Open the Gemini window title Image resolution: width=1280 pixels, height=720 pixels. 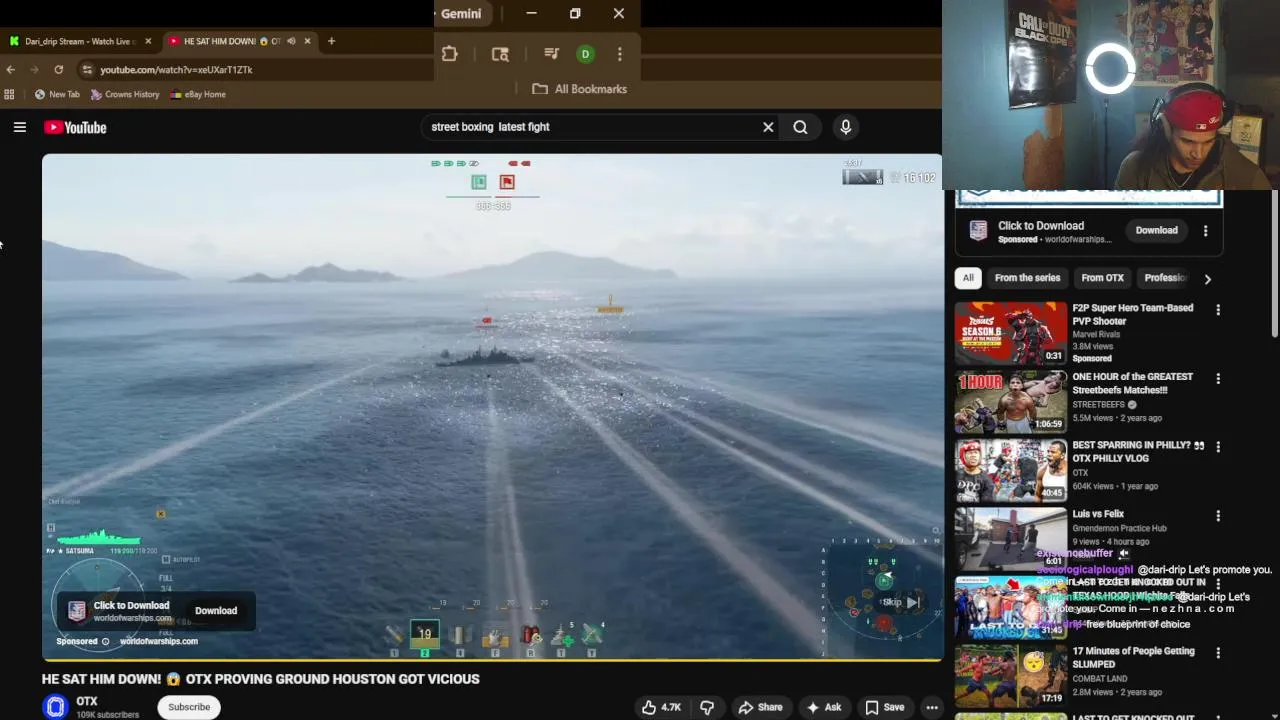tap(461, 13)
